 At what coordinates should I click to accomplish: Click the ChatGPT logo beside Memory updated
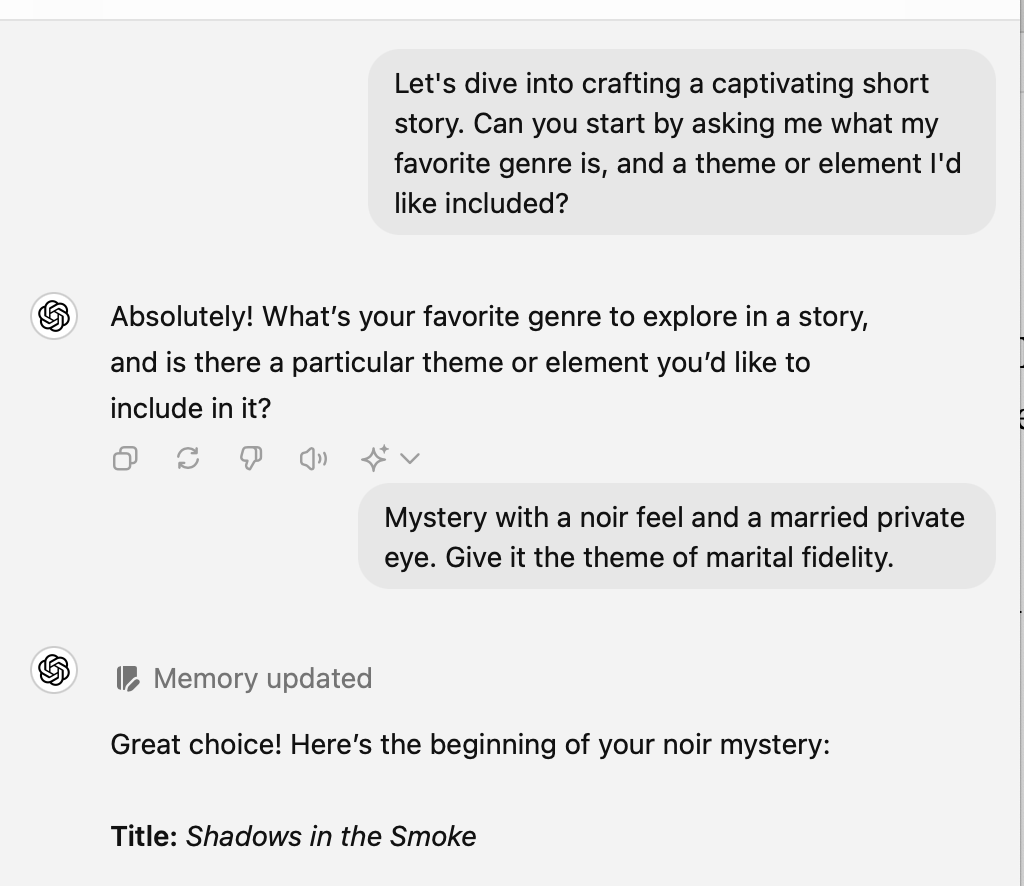pos(54,670)
